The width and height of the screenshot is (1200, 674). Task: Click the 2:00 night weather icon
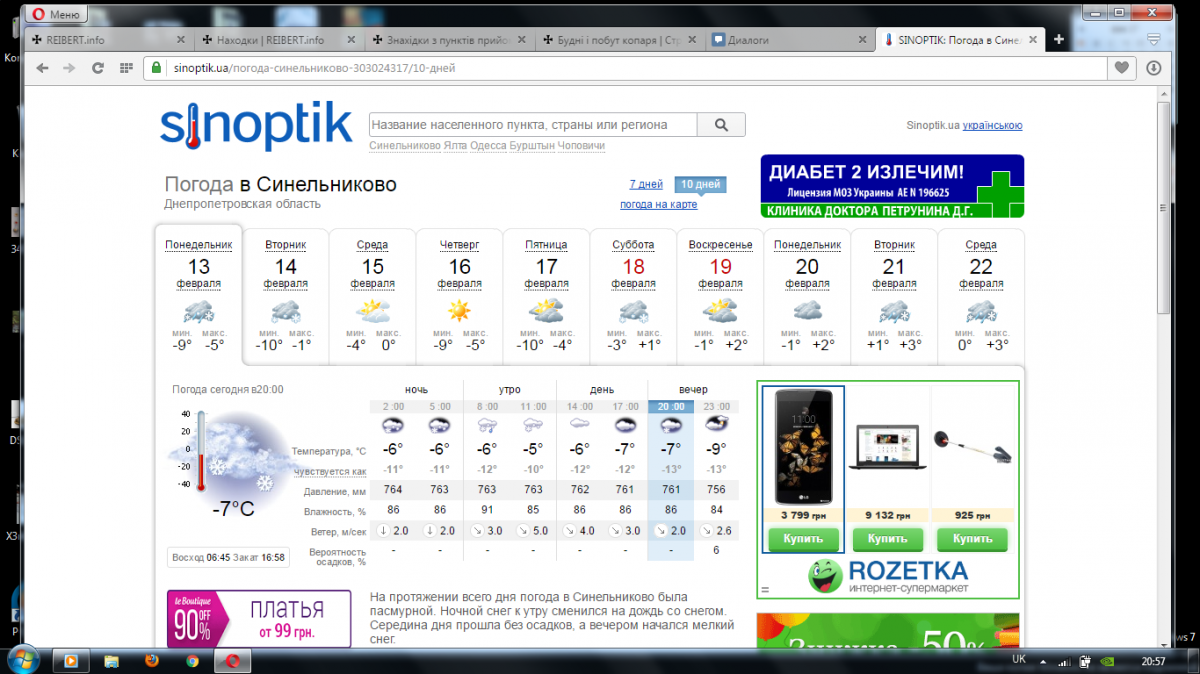click(393, 424)
